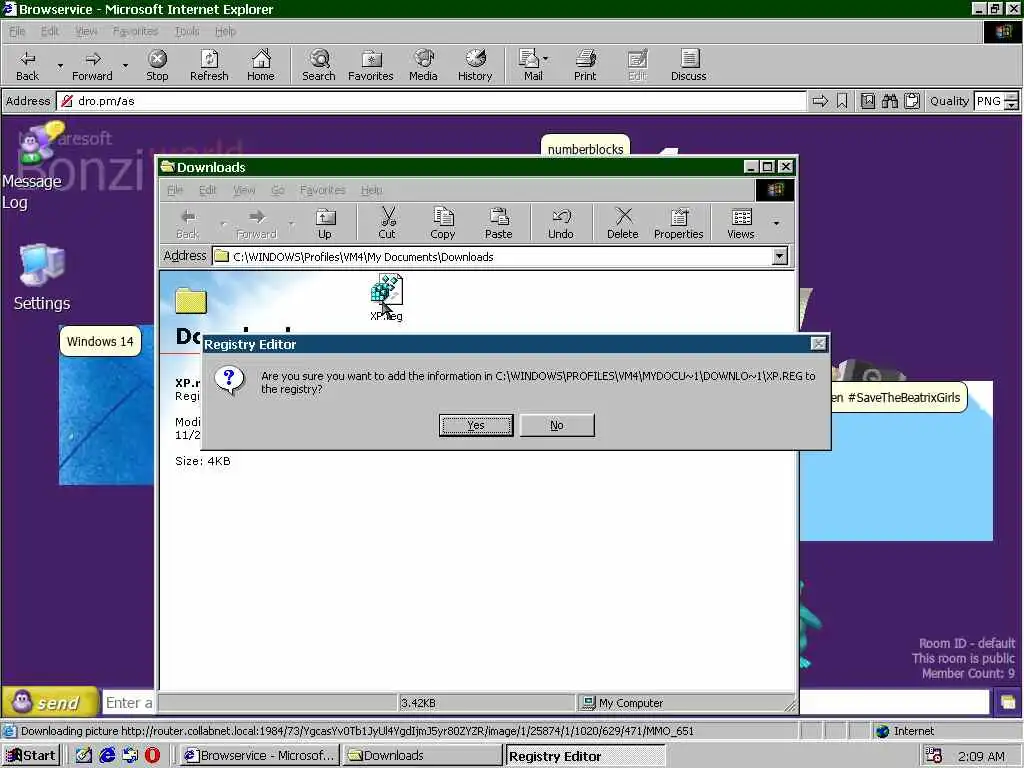Image resolution: width=1024 pixels, height=768 pixels.
Task: Click the bookmarks book icon in Browservice bar
Action: (x=867, y=101)
